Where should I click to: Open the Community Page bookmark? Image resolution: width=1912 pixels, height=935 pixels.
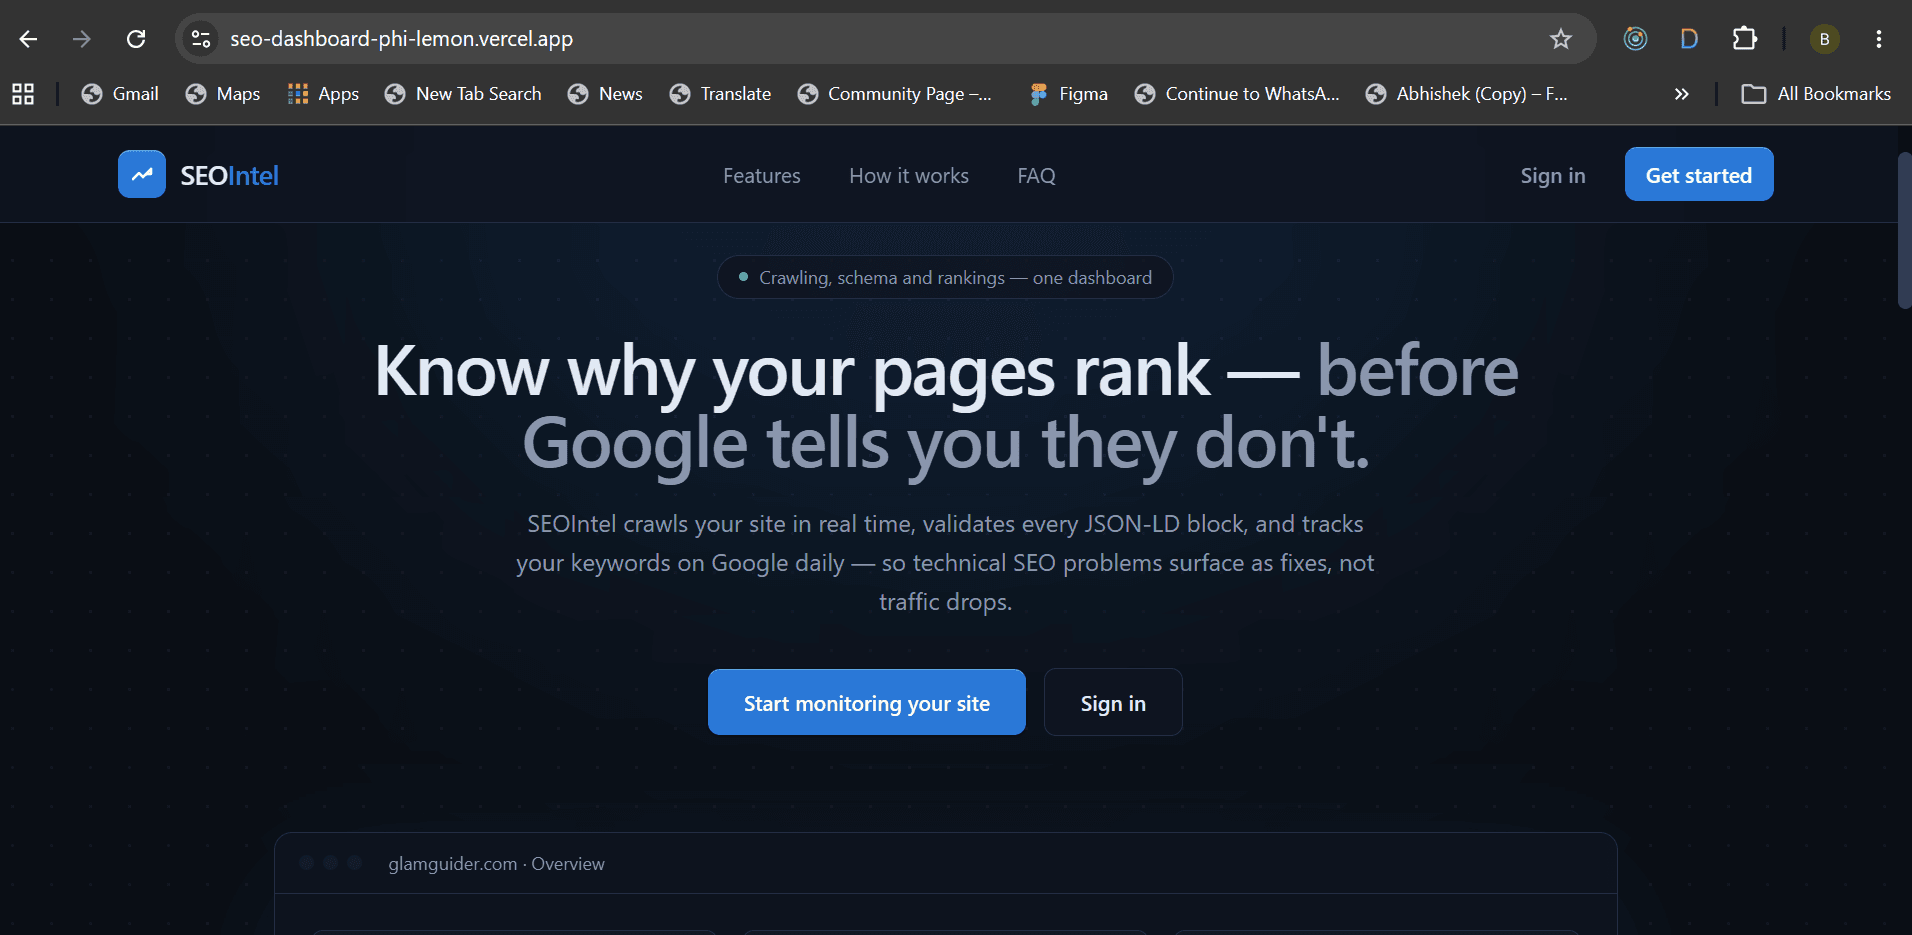point(894,94)
